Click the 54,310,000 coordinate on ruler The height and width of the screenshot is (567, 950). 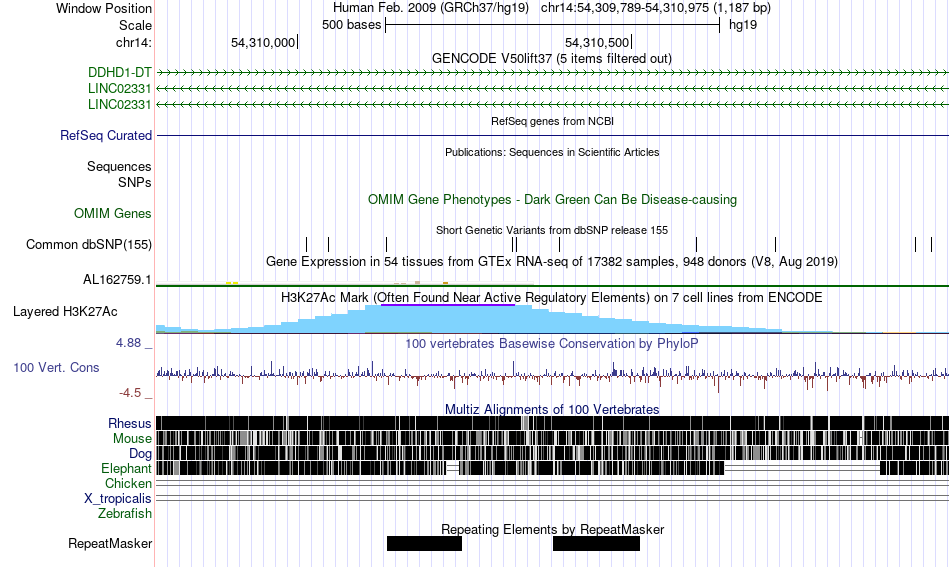(x=262, y=42)
